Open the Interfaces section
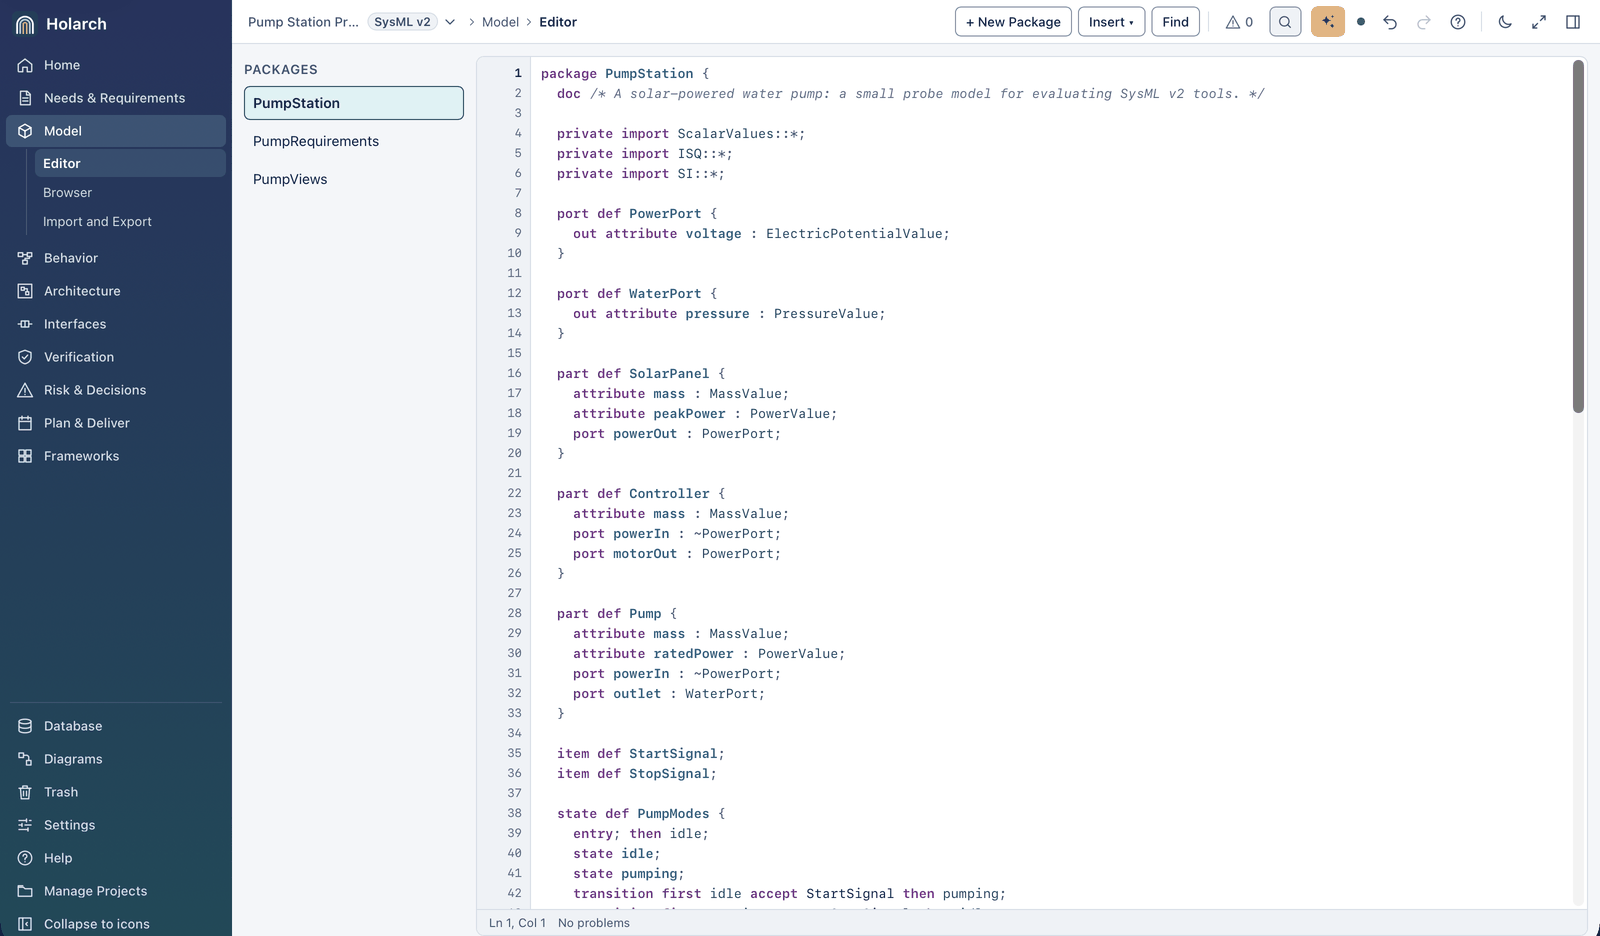1600x936 pixels. (x=116, y=324)
